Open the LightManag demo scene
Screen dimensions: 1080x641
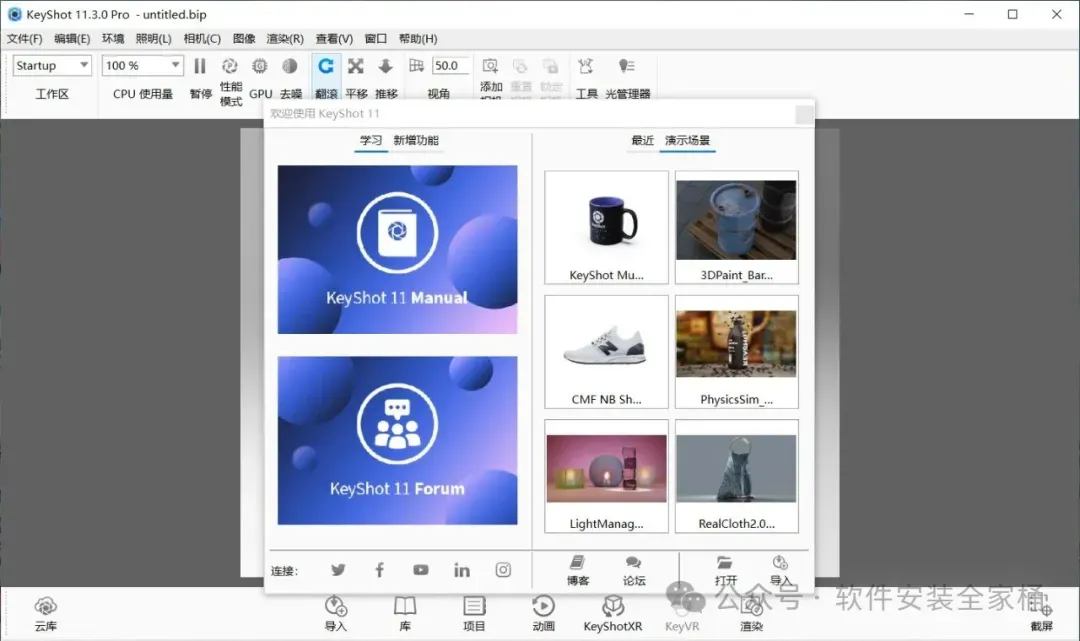[x=606, y=476]
